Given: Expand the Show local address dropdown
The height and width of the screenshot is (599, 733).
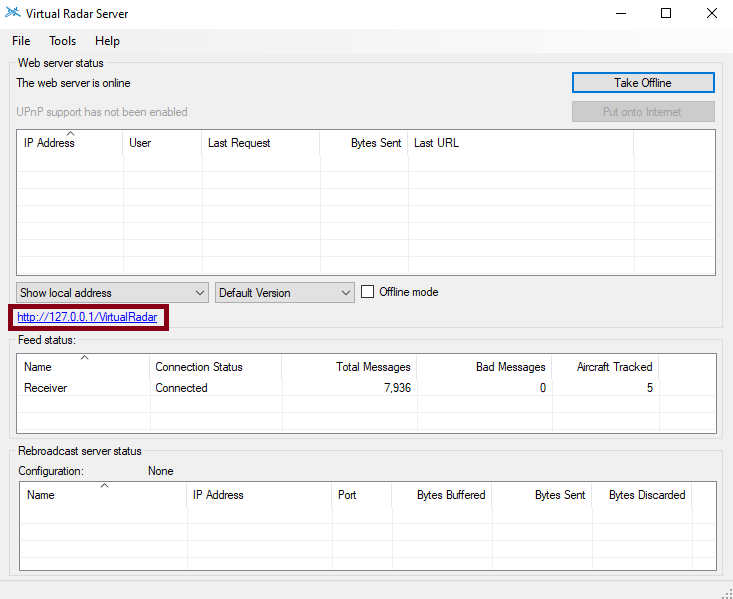Looking at the screenshot, I should (112, 293).
